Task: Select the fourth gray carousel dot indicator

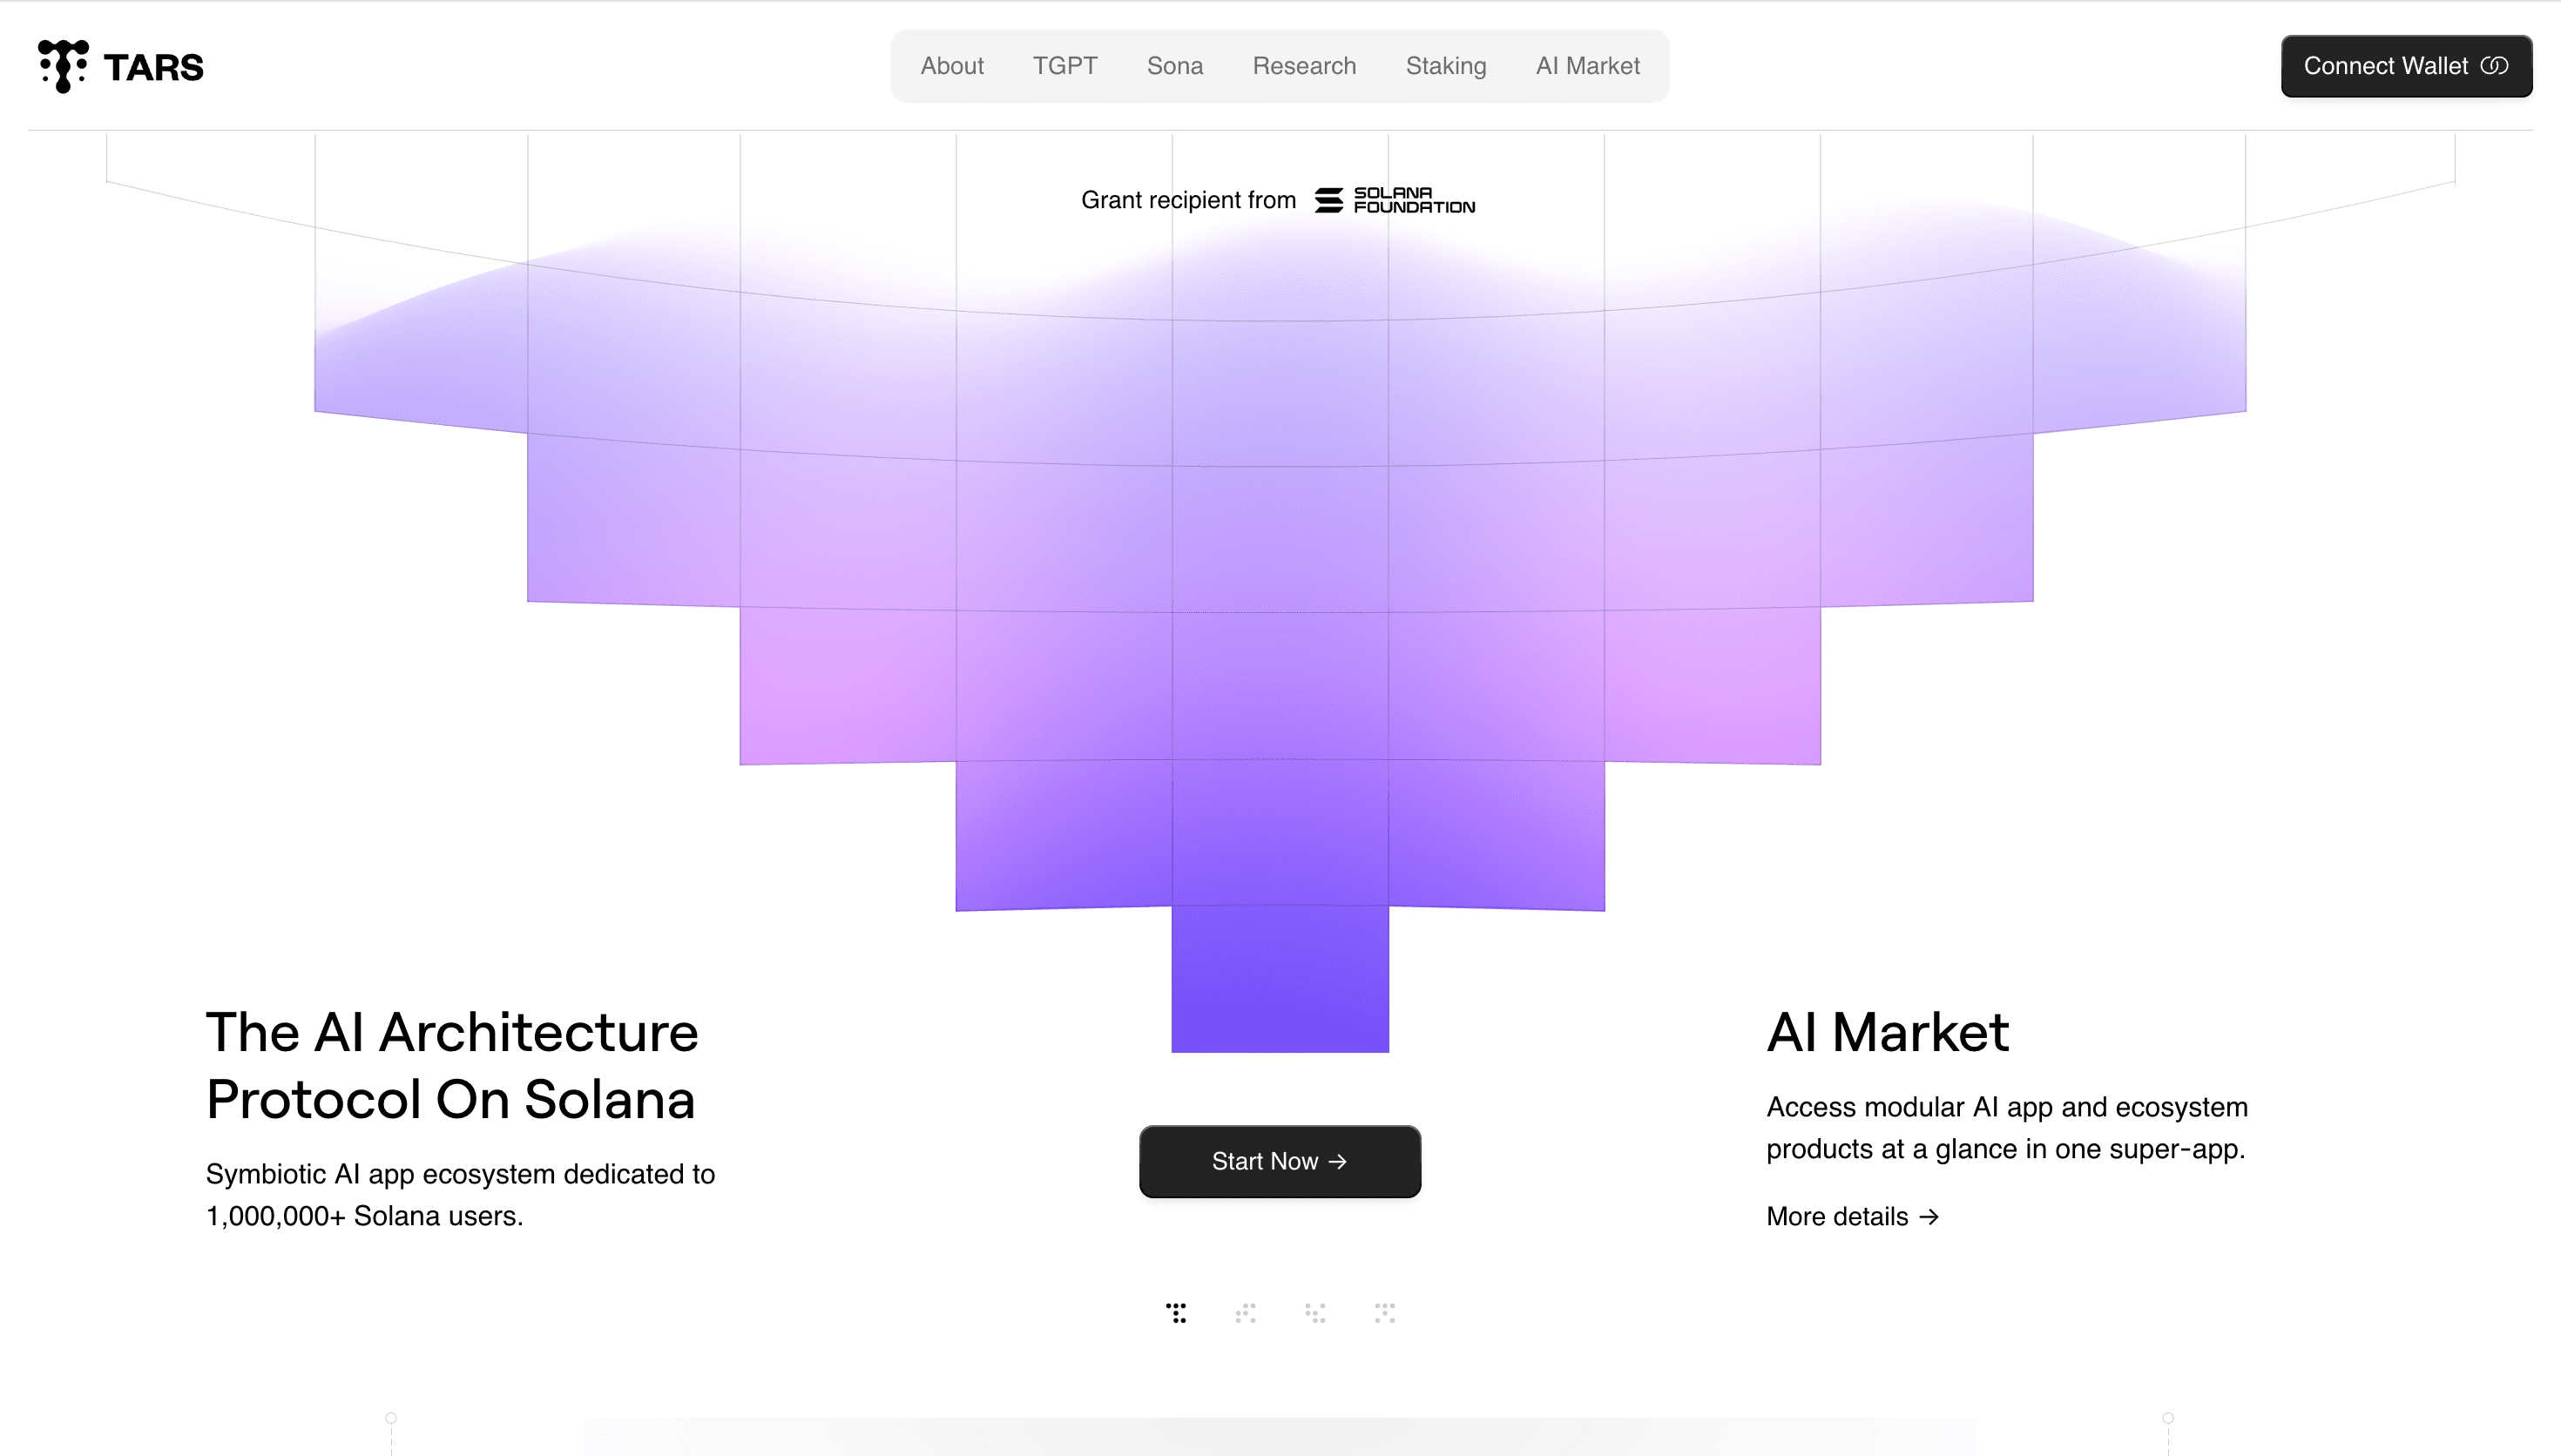Action: pos(1386,1313)
